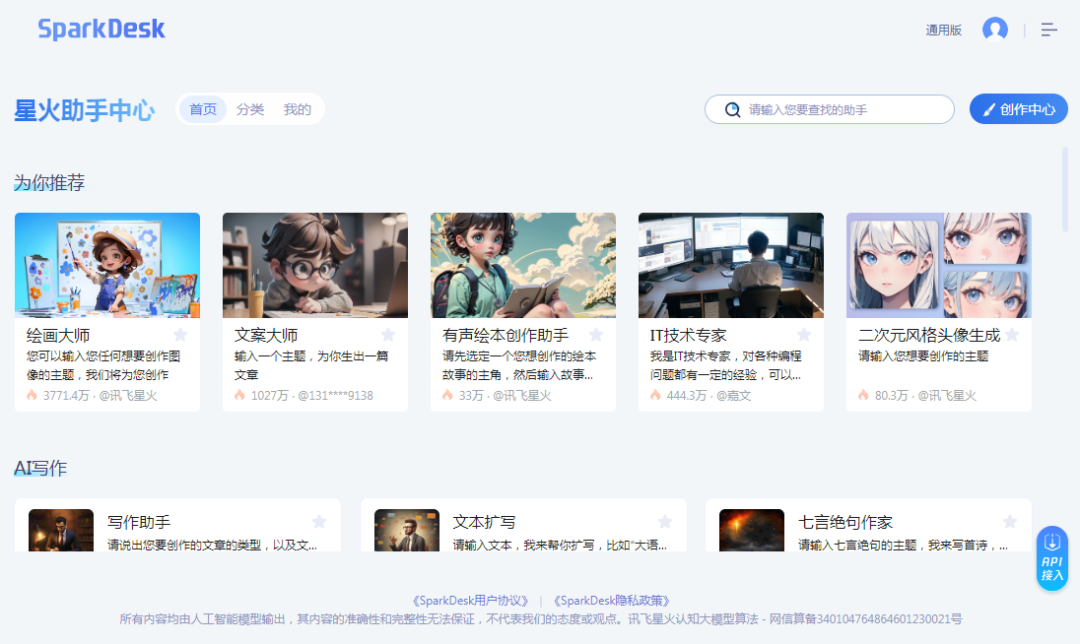Open the IT技术专家 thumbnail image
This screenshot has width=1080, height=644.
coord(731,265)
